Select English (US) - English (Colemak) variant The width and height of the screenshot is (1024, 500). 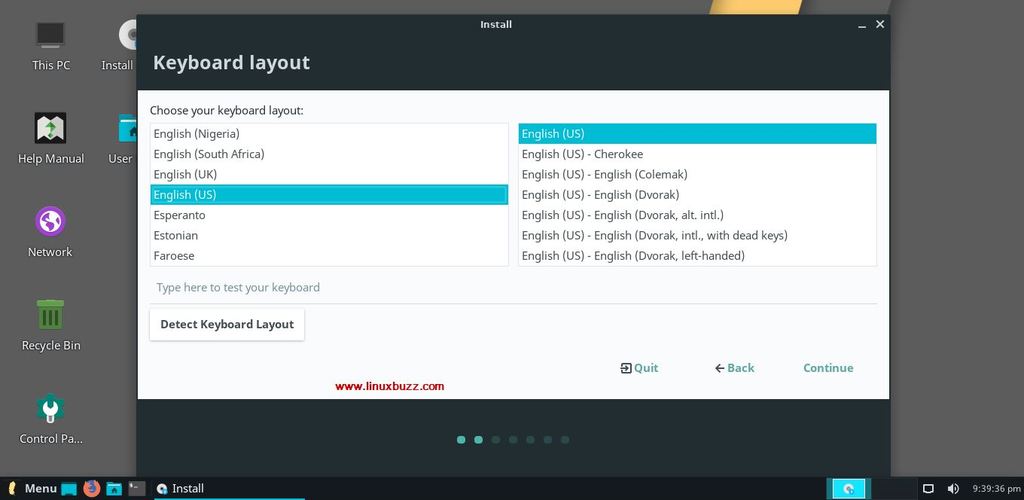[697, 174]
